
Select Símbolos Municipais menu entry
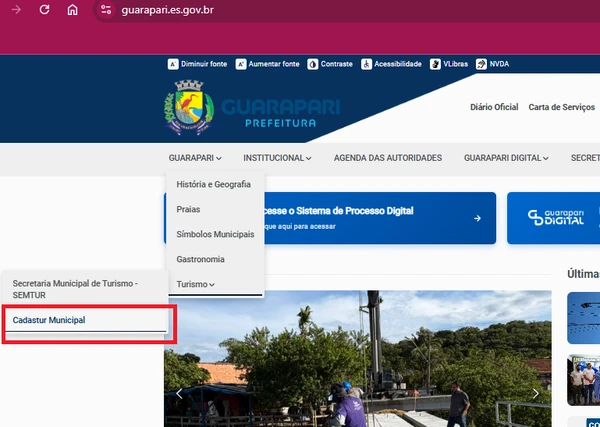point(215,234)
